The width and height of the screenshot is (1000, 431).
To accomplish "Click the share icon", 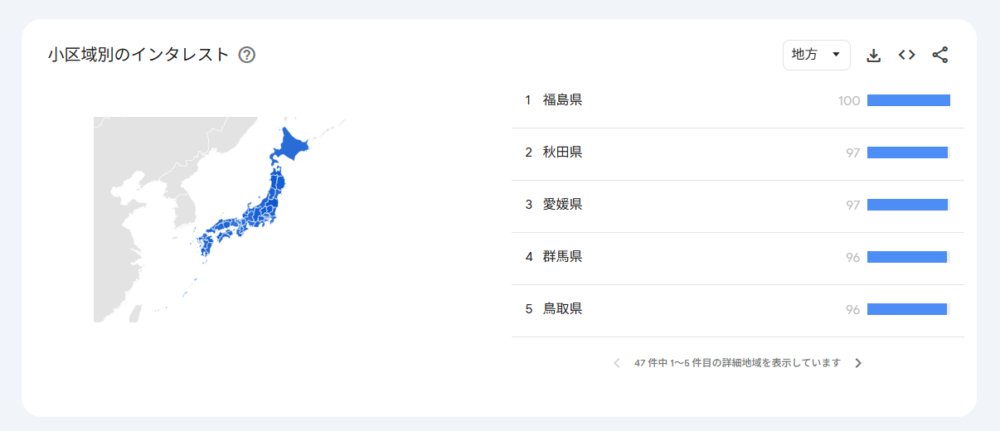I will coord(939,55).
